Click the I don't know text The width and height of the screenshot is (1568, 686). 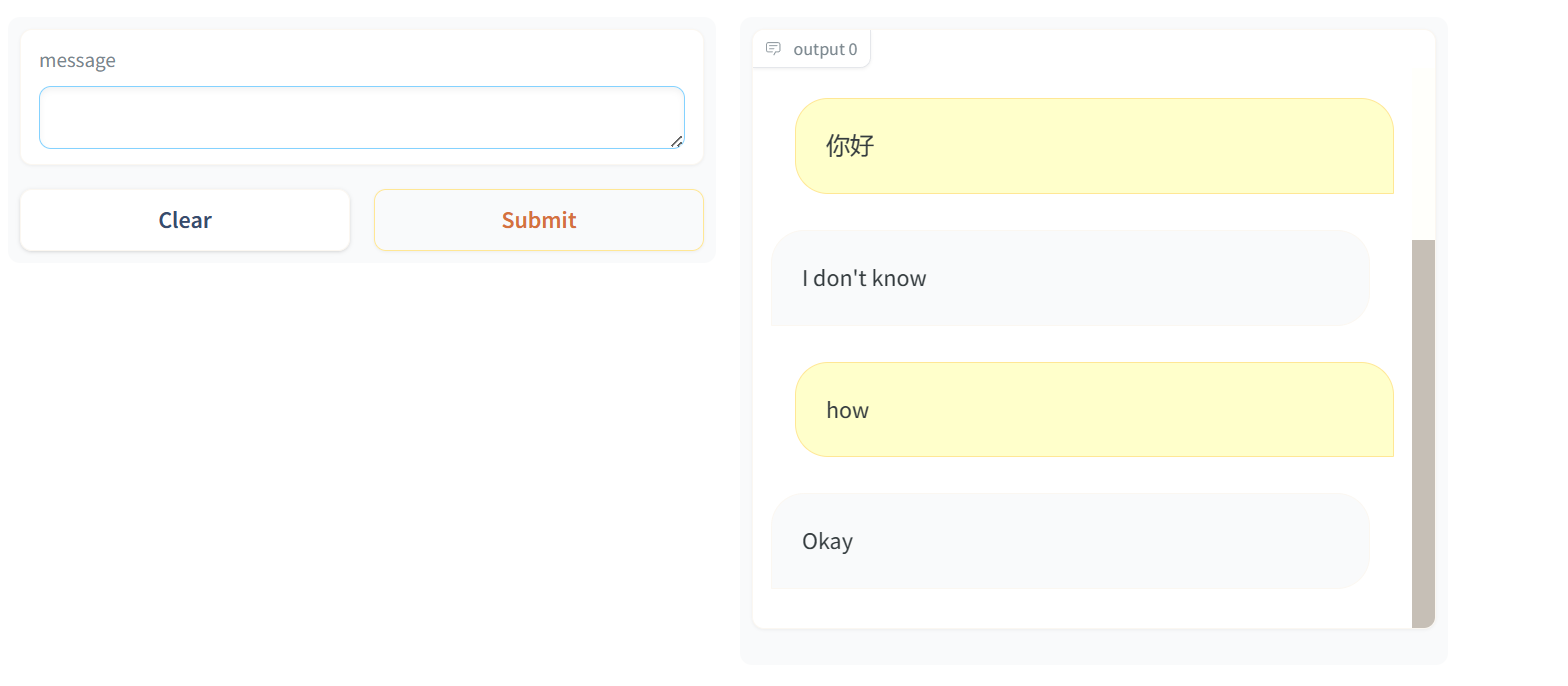[x=864, y=278]
